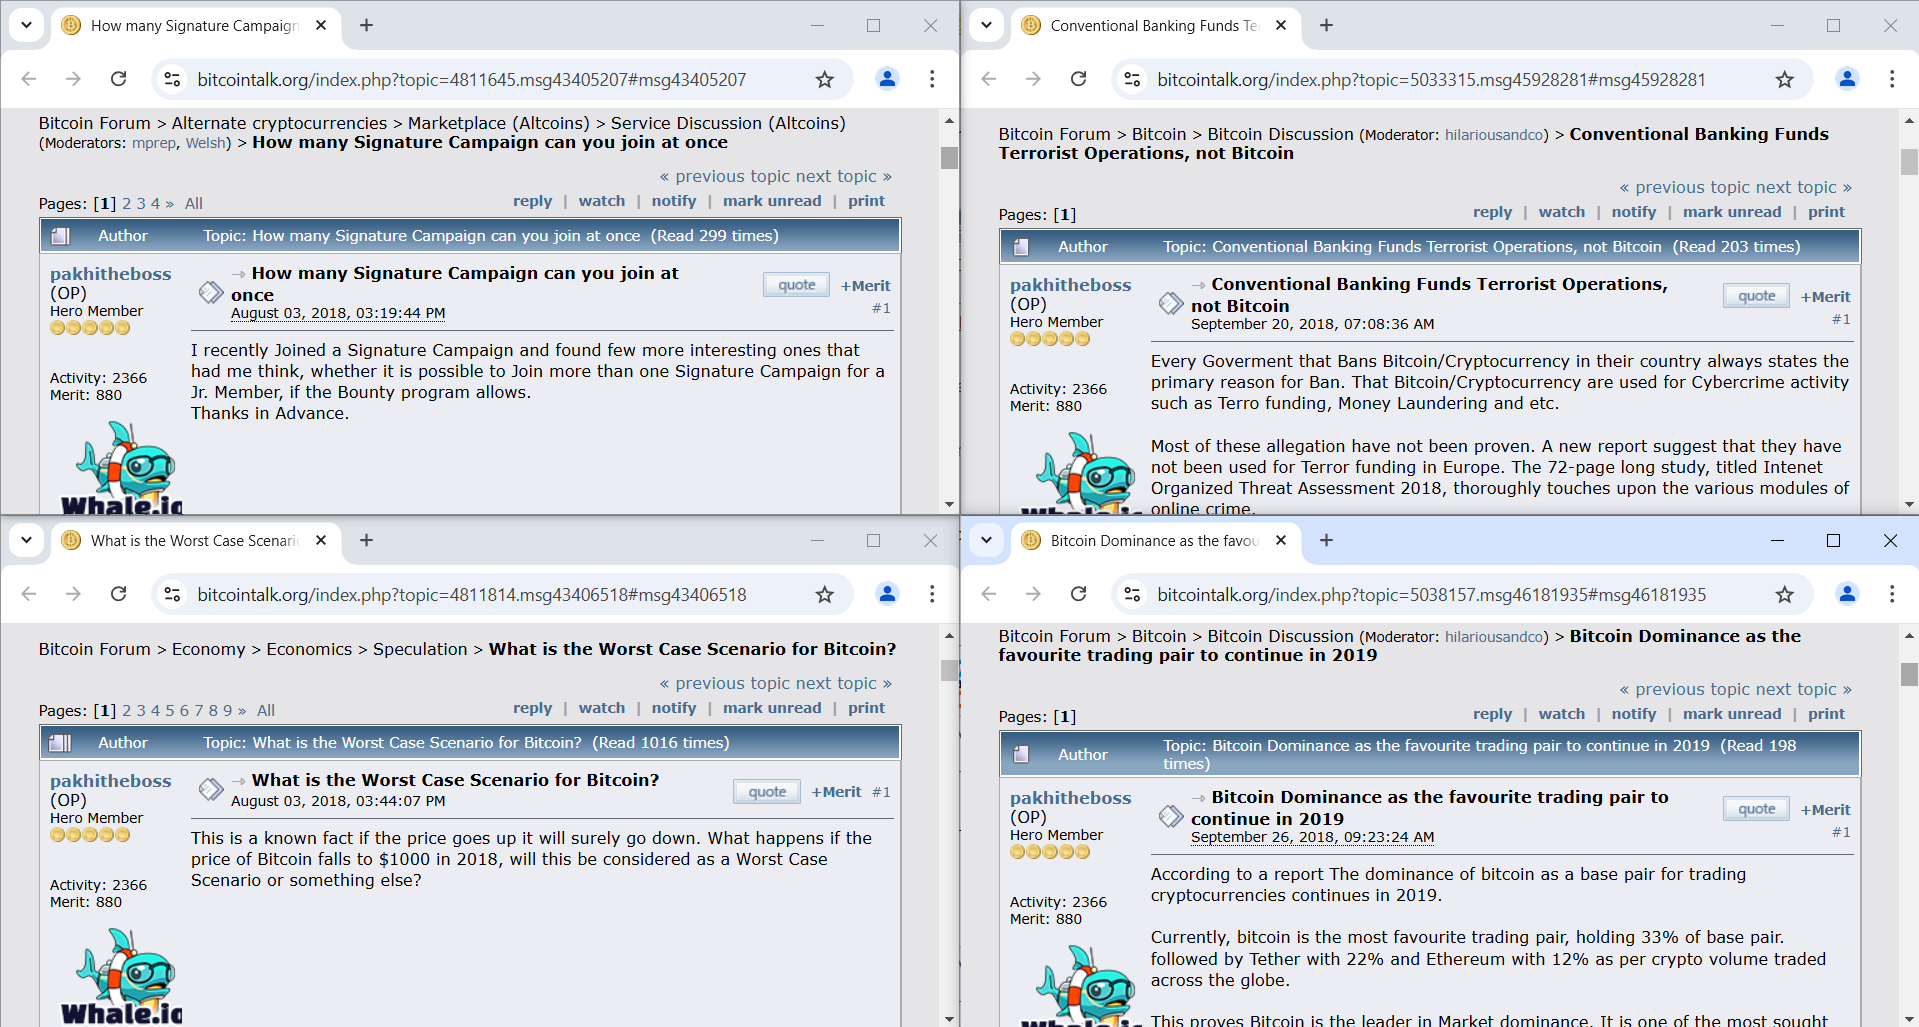Open Chrome menu in Bitcoin Dominance window
This screenshot has width=1919, height=1027.
click(x=1892, y=594)
